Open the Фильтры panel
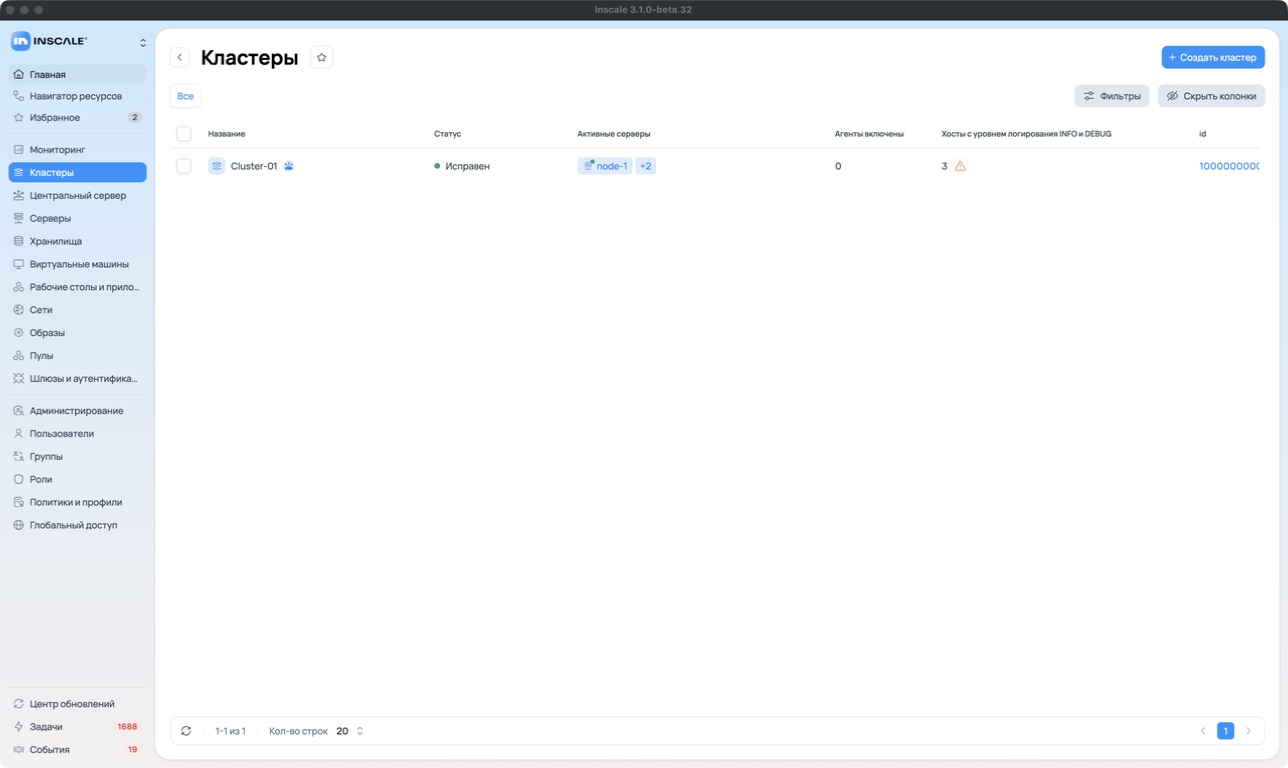Viewport: 1288px width, 768px height. (x=1112, y=96)
